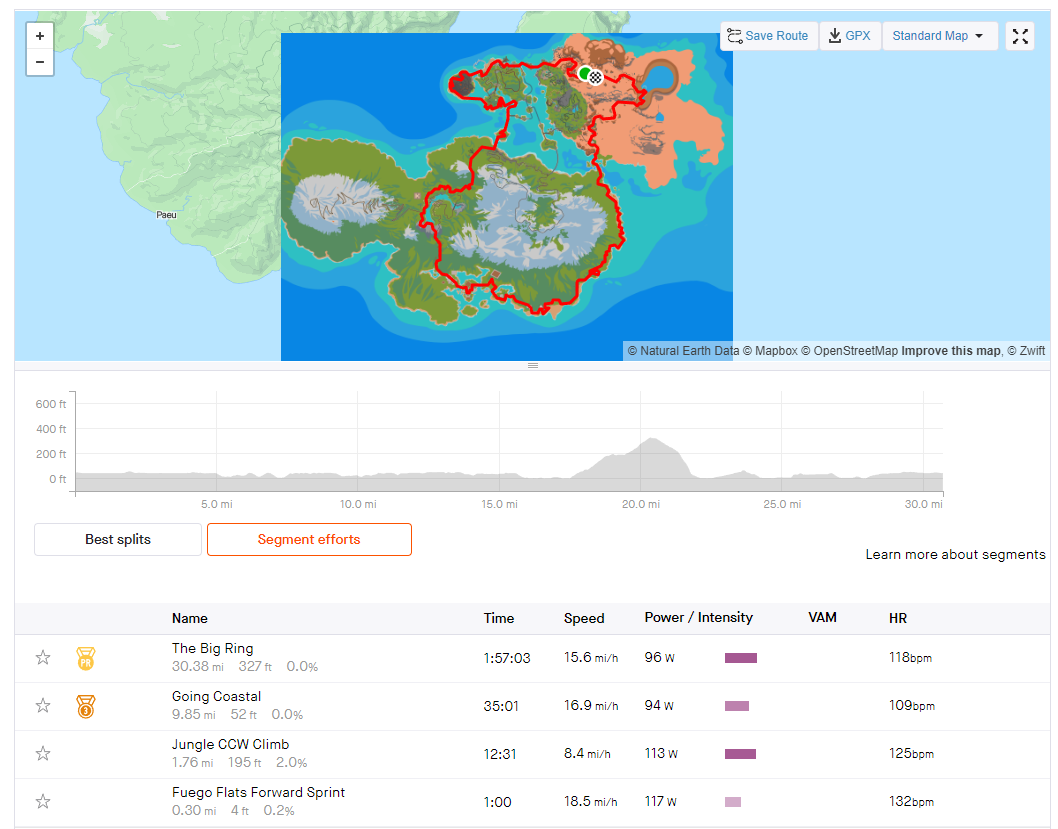Star the Jungle CCW Climb segment

point(43,753)
